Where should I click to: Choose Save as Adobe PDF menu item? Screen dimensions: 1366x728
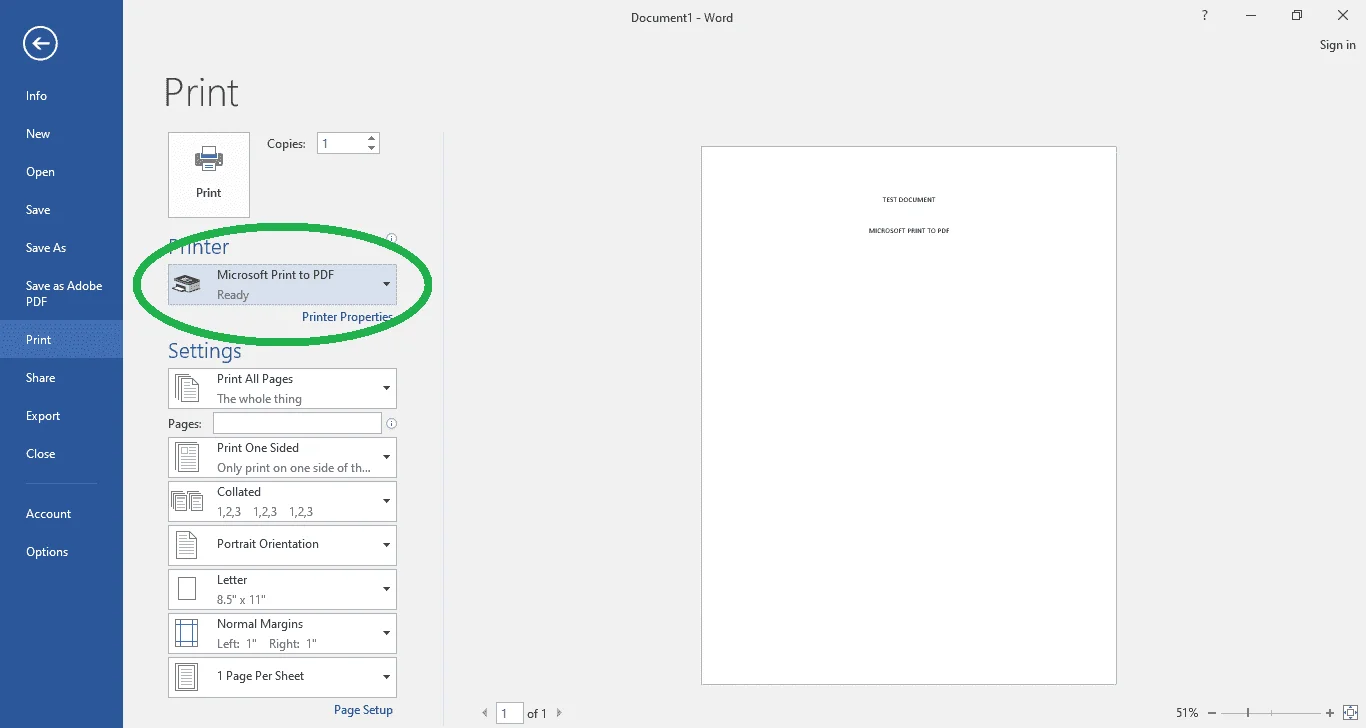(x=61, y=293)
